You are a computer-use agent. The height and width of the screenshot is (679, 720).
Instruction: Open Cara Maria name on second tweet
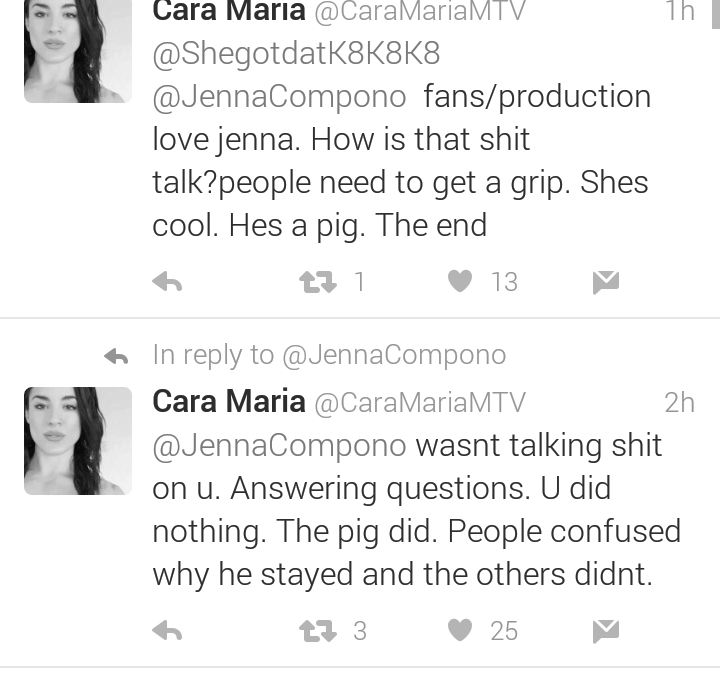click(x=229, y=401)
